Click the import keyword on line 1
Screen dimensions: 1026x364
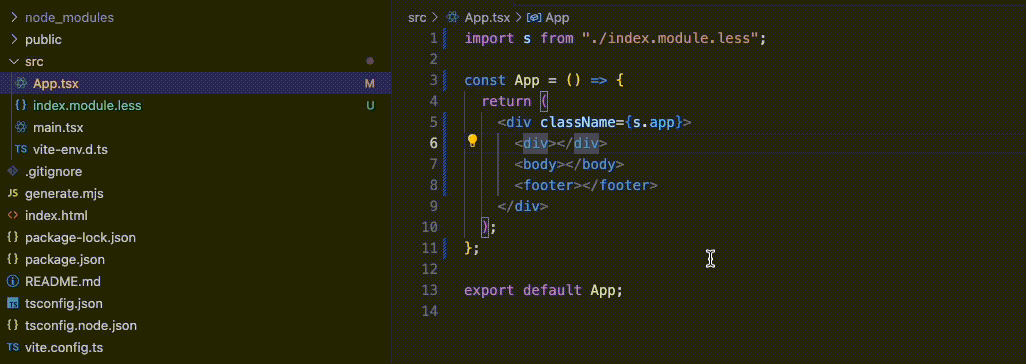point(489,39)
